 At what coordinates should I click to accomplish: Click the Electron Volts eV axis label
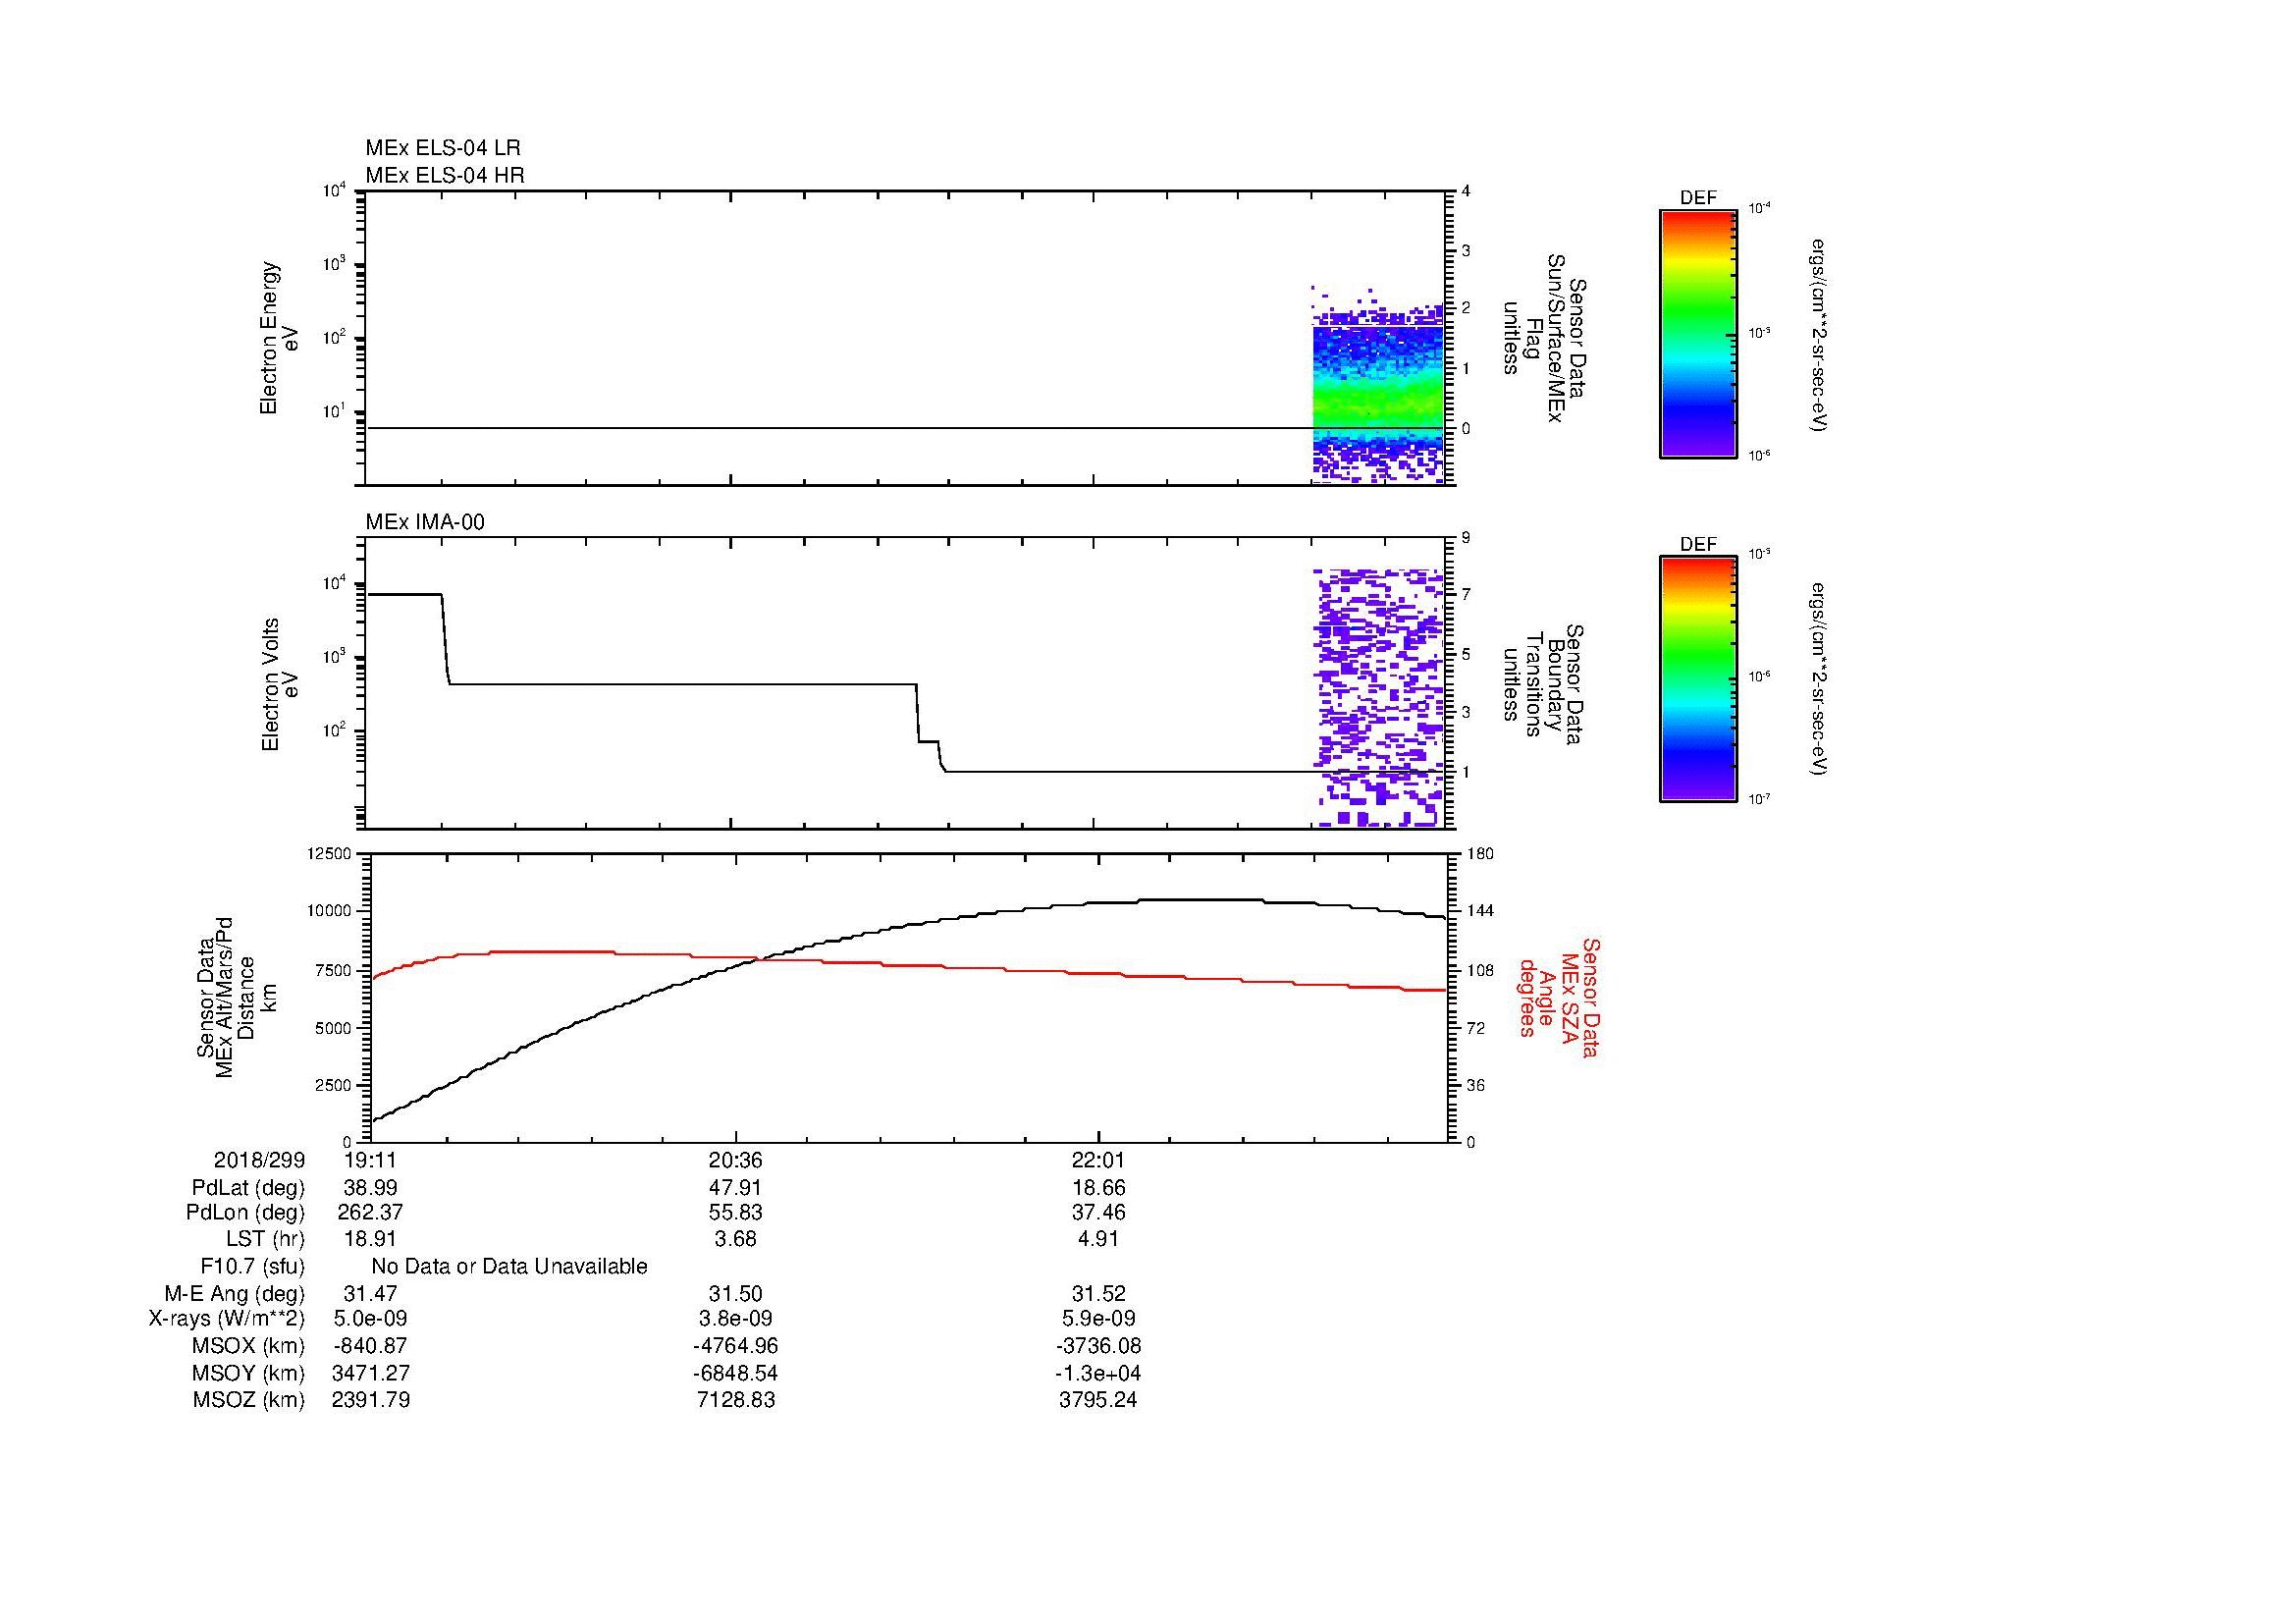tap(280, 684)
